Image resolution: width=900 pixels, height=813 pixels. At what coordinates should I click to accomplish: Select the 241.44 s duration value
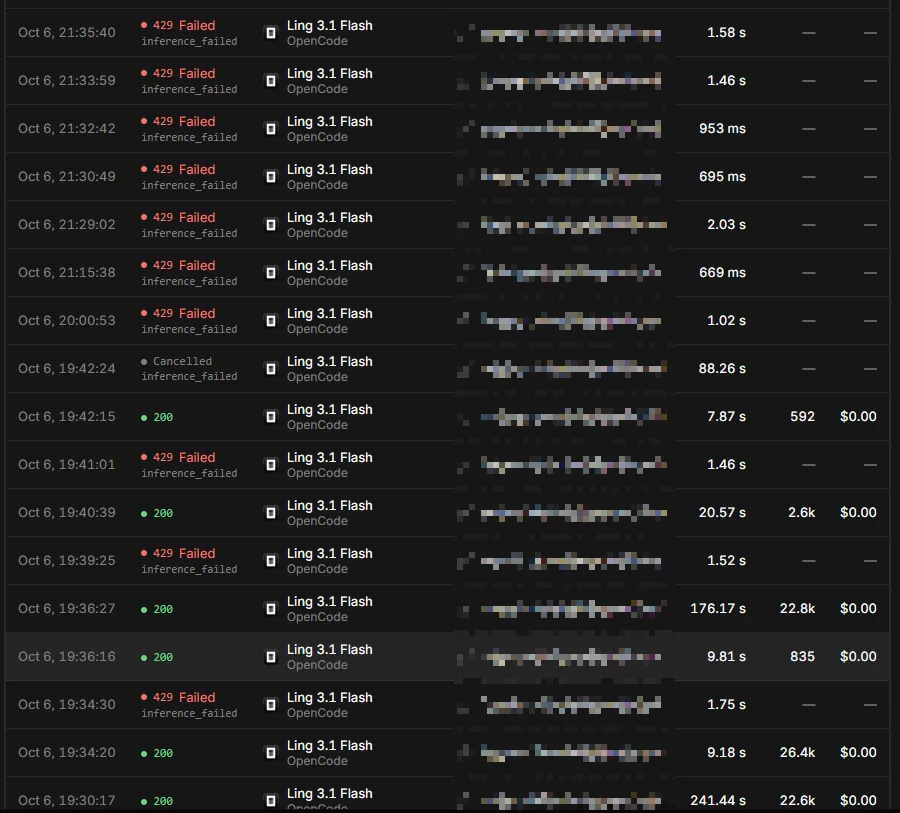718,800
